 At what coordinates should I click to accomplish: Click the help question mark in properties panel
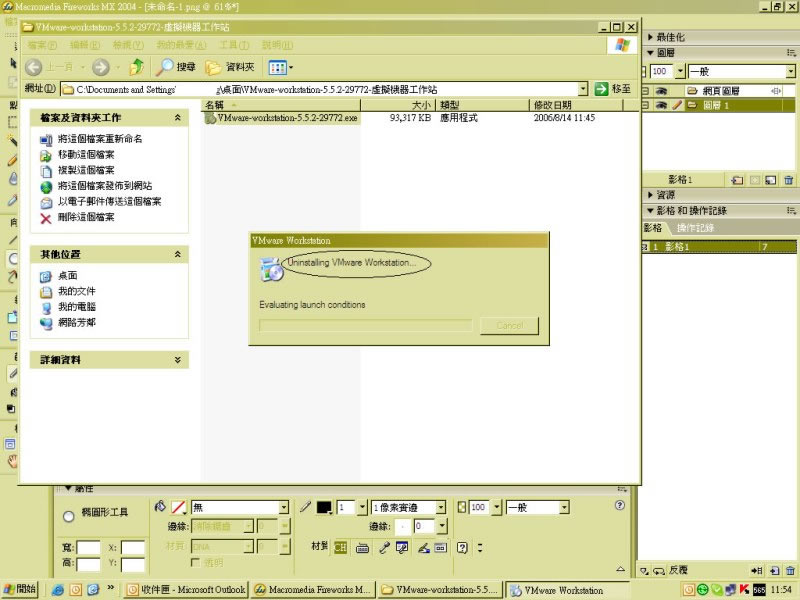[619, 505]
